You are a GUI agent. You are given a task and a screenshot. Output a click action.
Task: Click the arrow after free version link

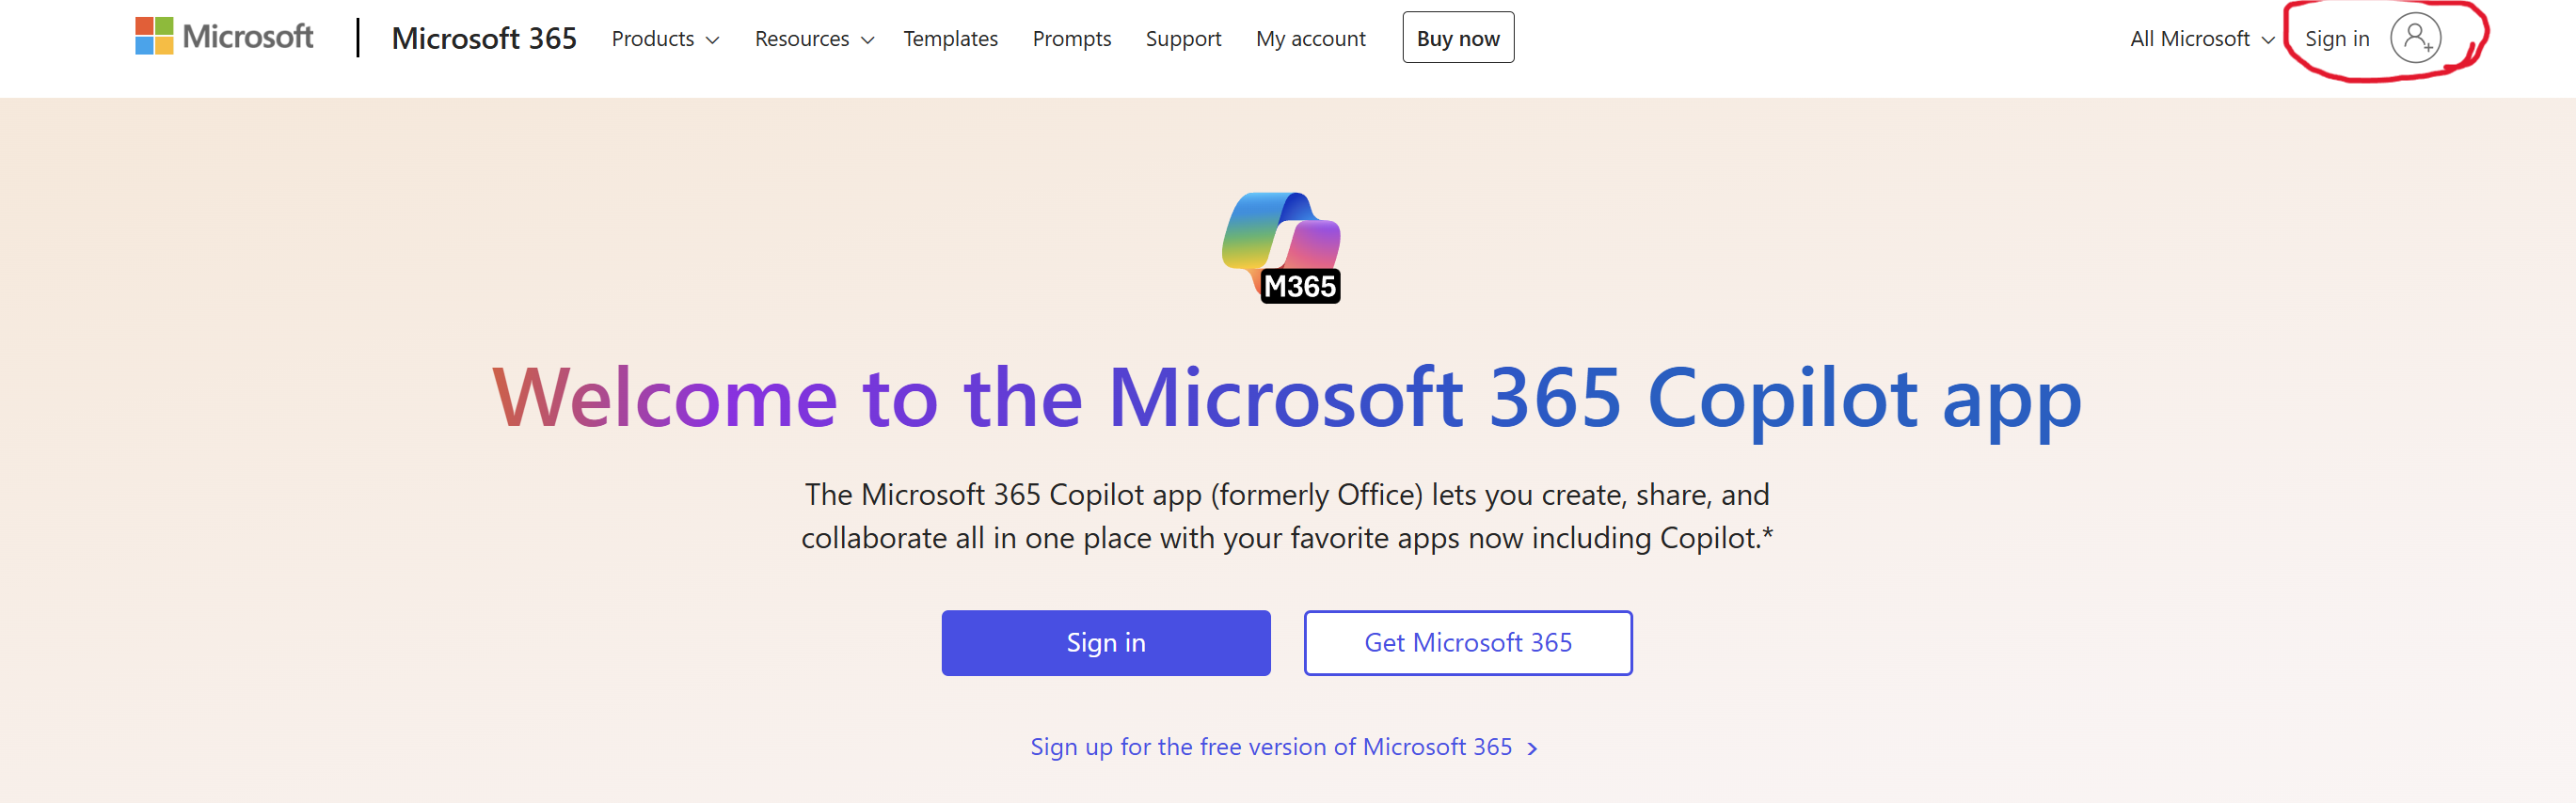pyautogui.click(x=1532, y=748)
